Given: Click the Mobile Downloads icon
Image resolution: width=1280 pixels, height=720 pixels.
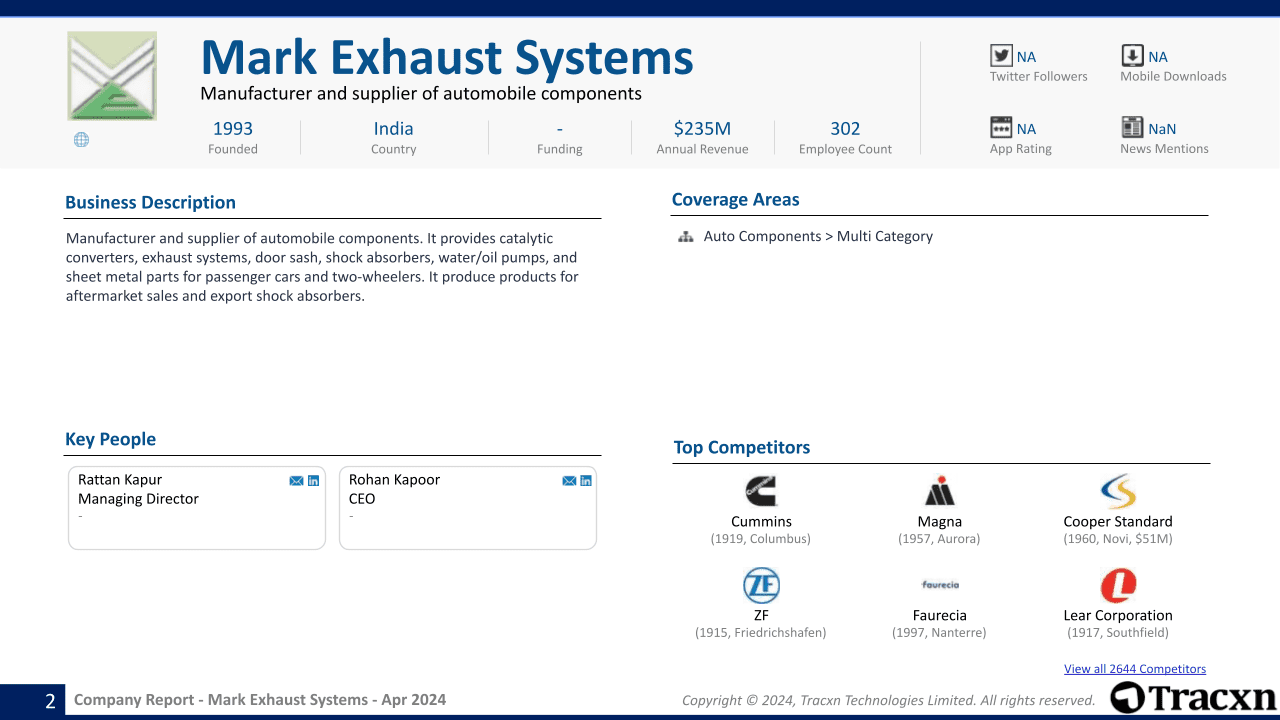Looking at the screenshot, I should pyautogui.click(x=1132, y=56).
